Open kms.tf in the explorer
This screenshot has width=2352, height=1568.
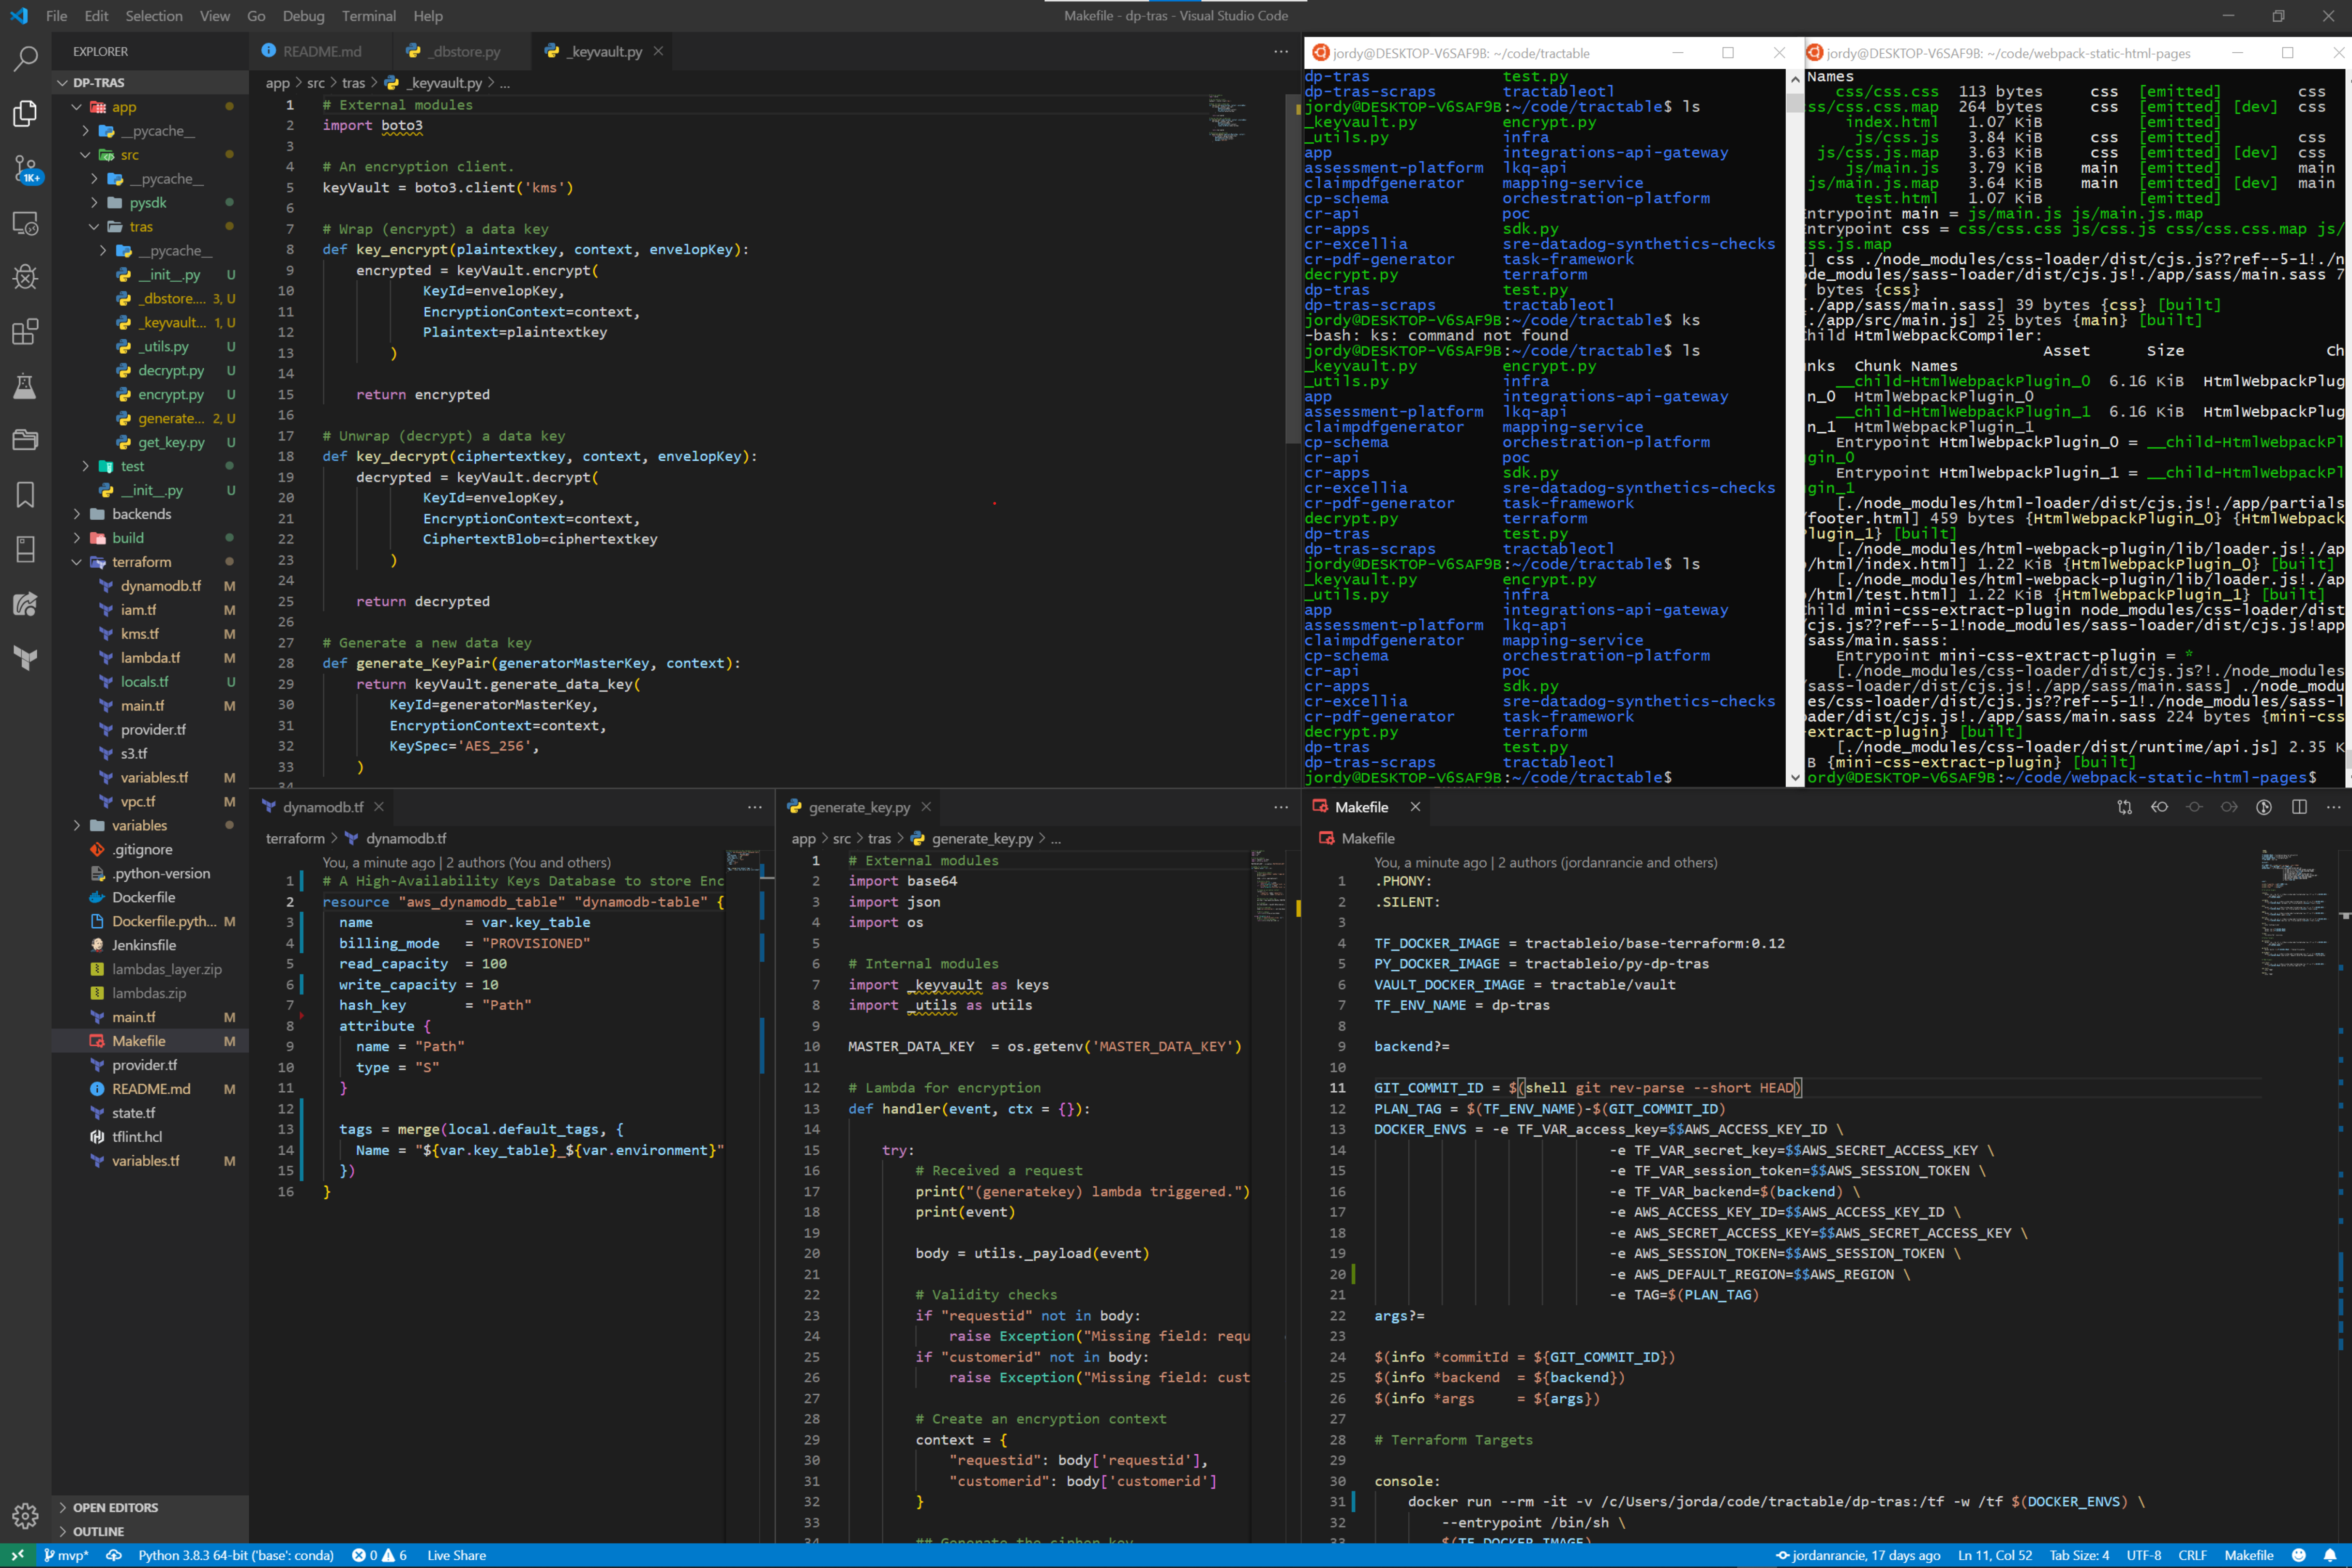click(x=150, y=634)
